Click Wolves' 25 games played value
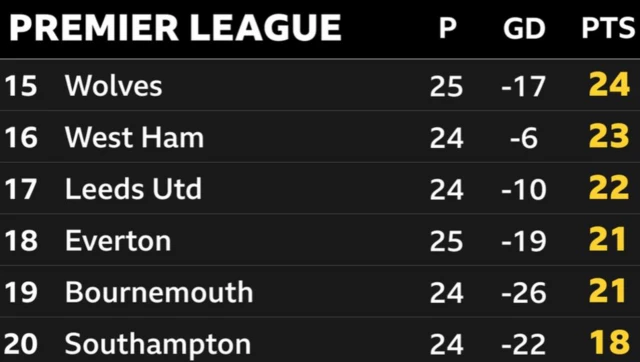This screenshot has height=362, width=640. 447,87
